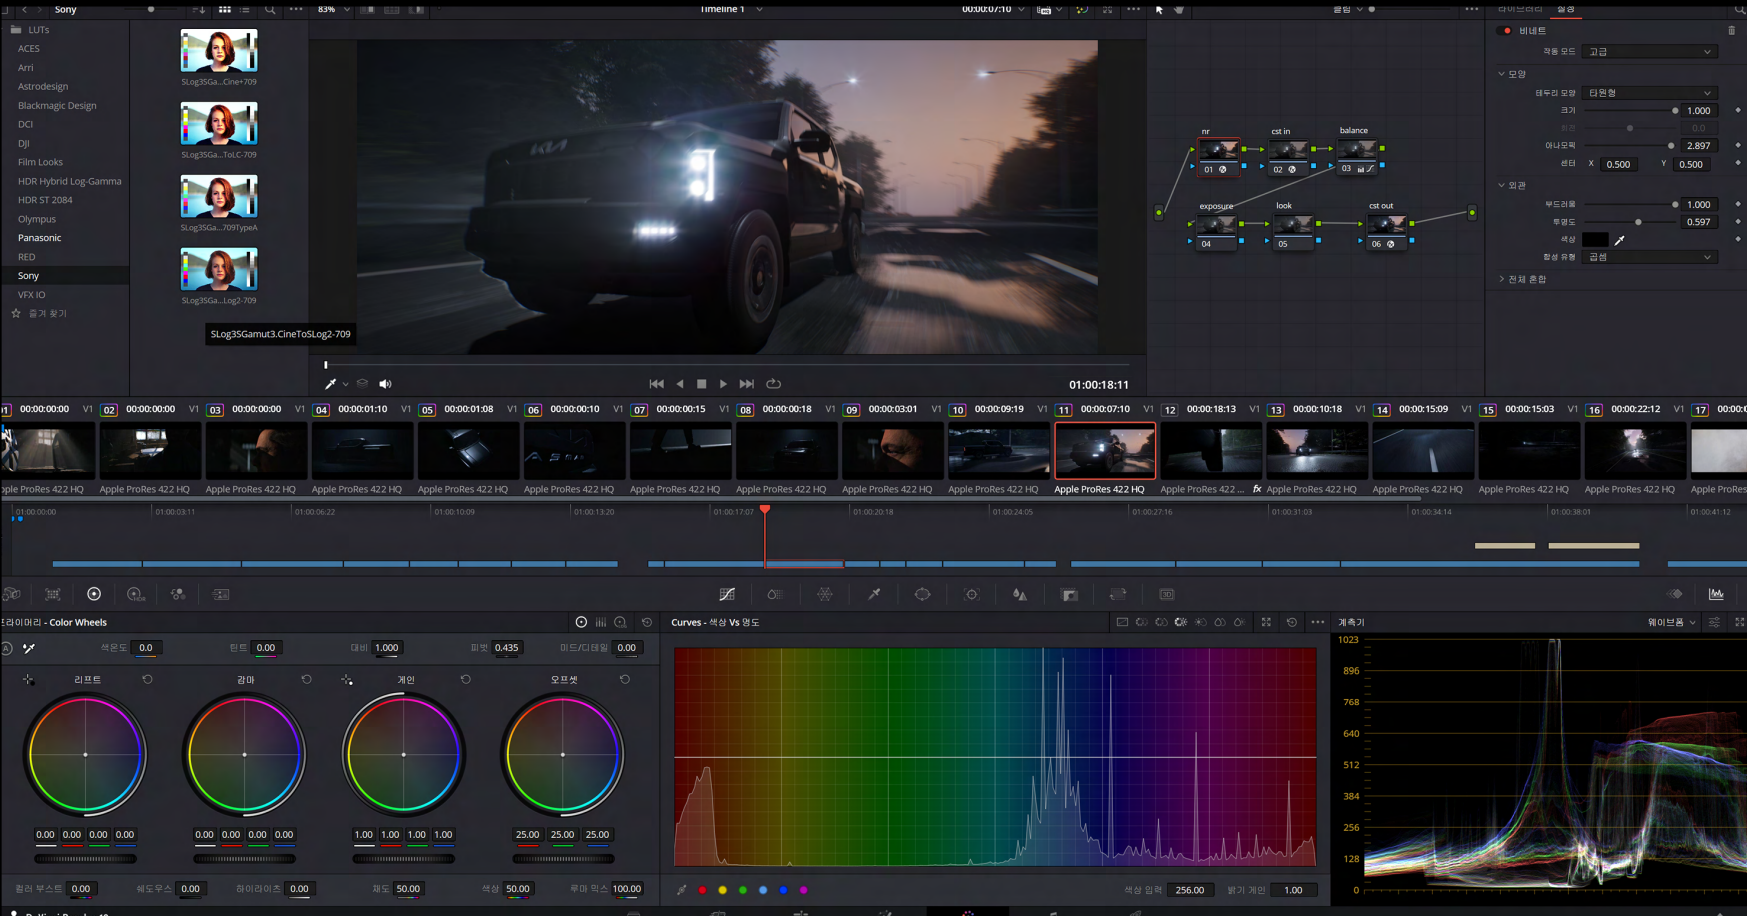Toggle yellow hue point below curves
Viewport: 1747px width, 916px height.
pyautogui.click(x=723, y=890)
